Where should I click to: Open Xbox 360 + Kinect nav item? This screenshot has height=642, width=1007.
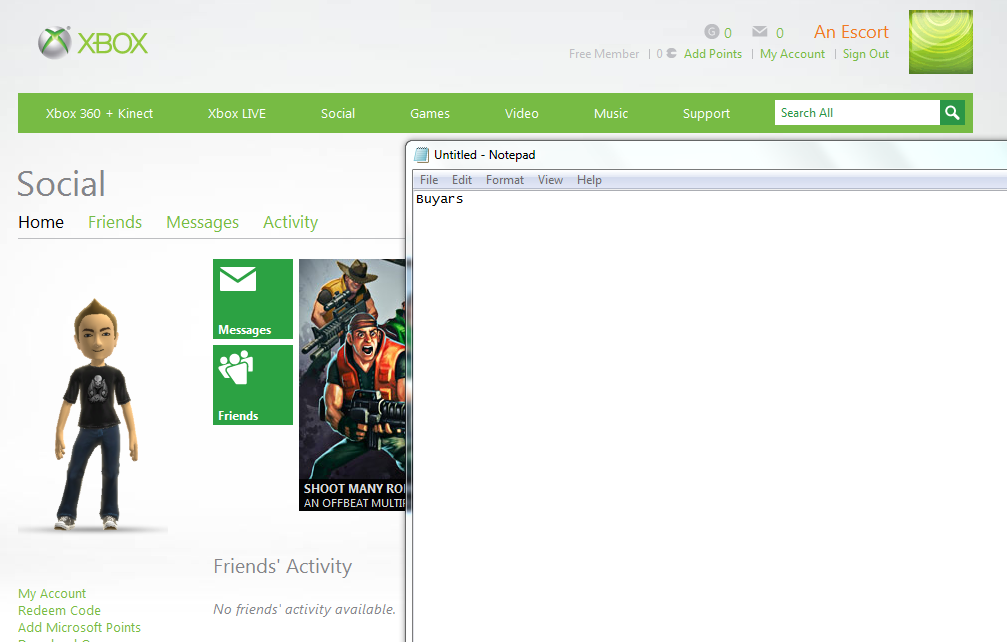[x=100, y=114]
